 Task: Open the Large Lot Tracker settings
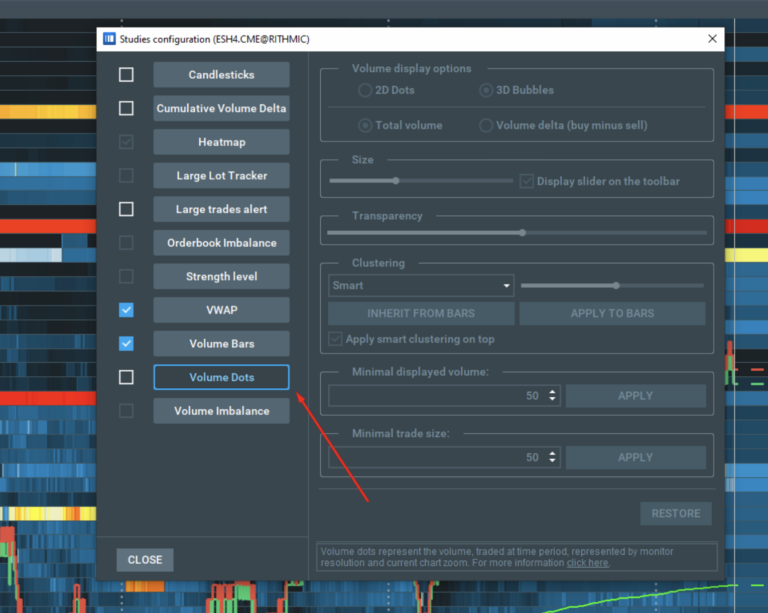(221, 176)
